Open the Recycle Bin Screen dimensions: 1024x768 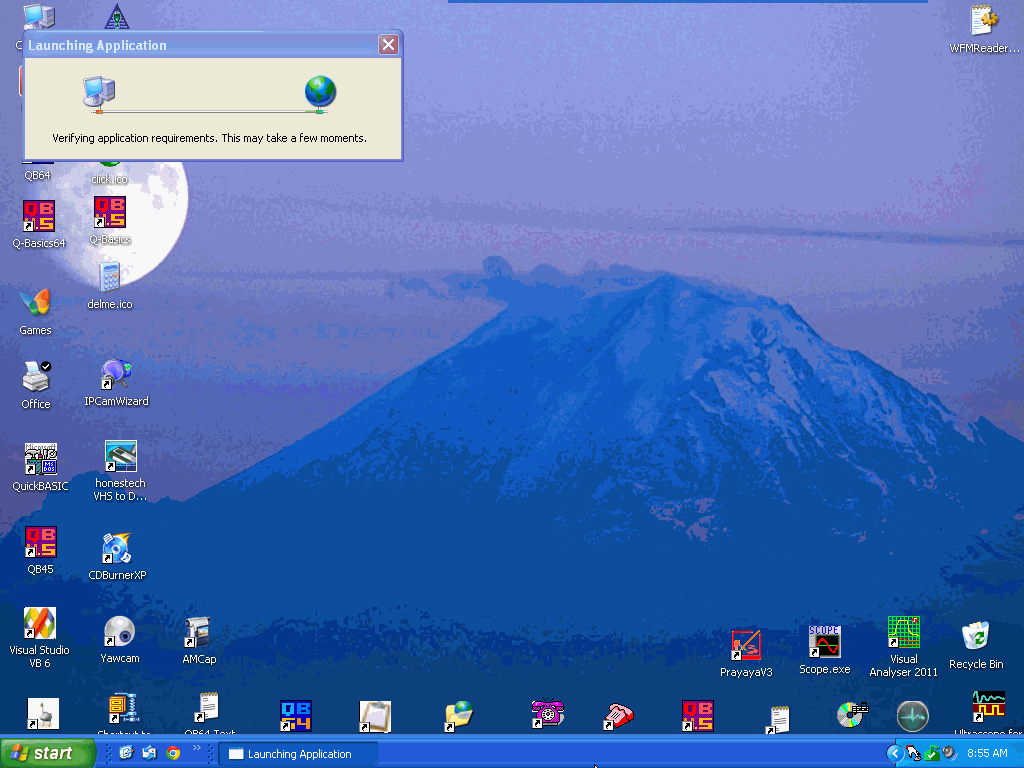[x=975, y=637]
